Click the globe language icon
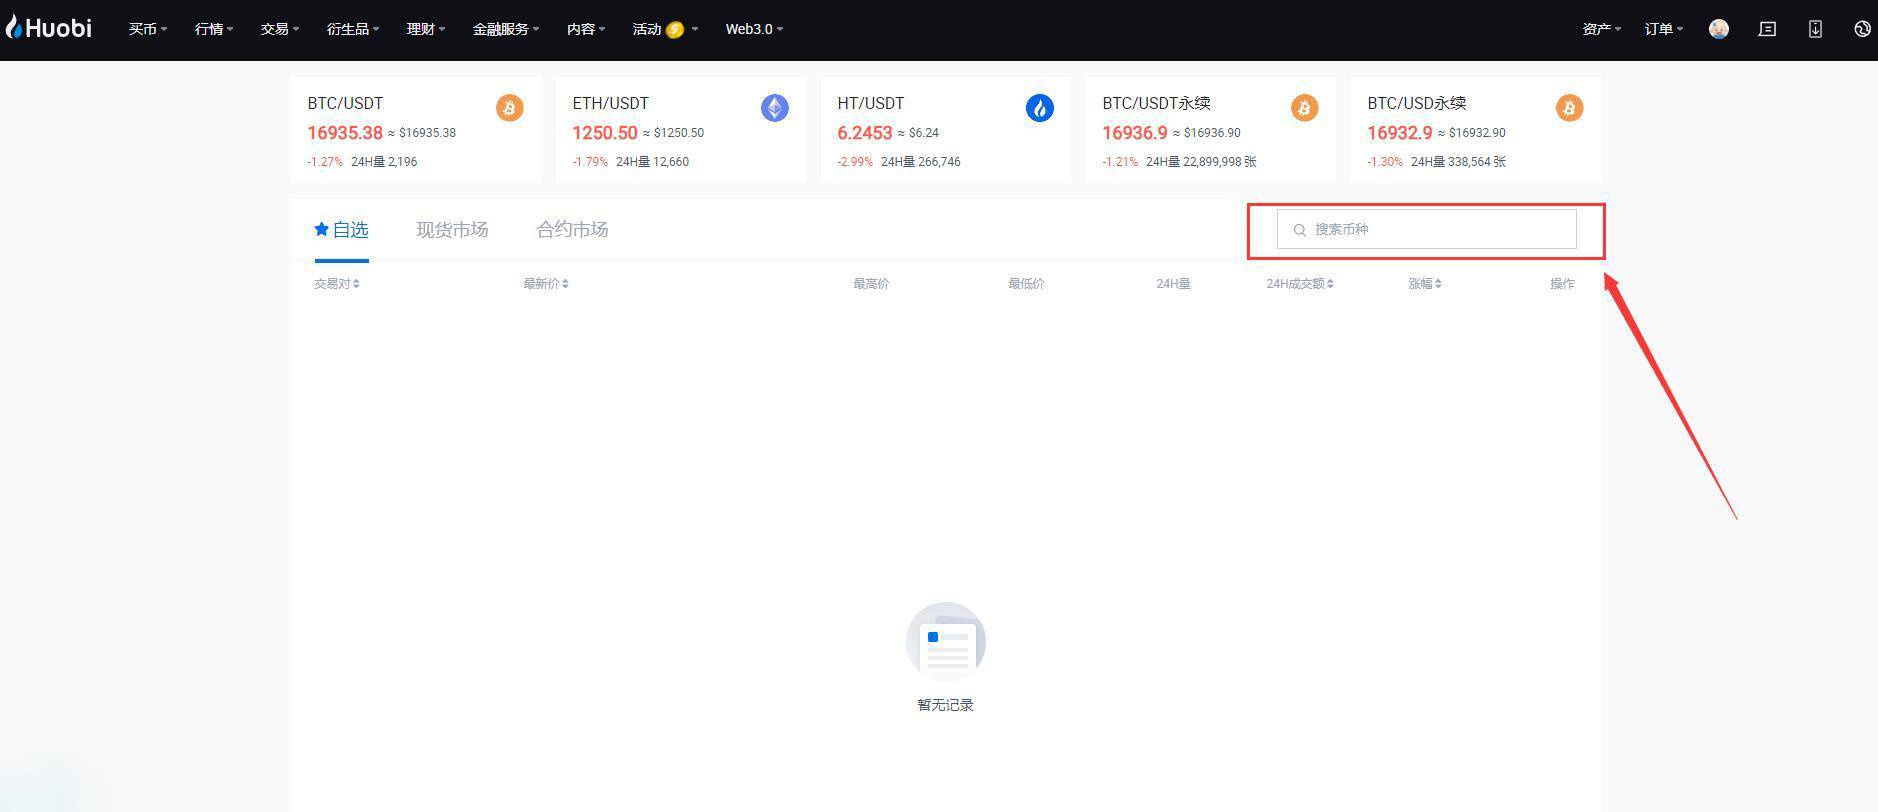 (x=1862, y=29)
